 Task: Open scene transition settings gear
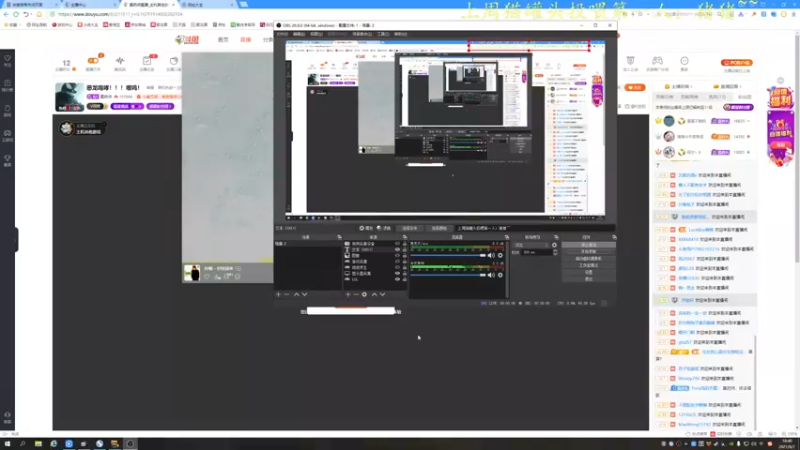click(x=555, y=245)
